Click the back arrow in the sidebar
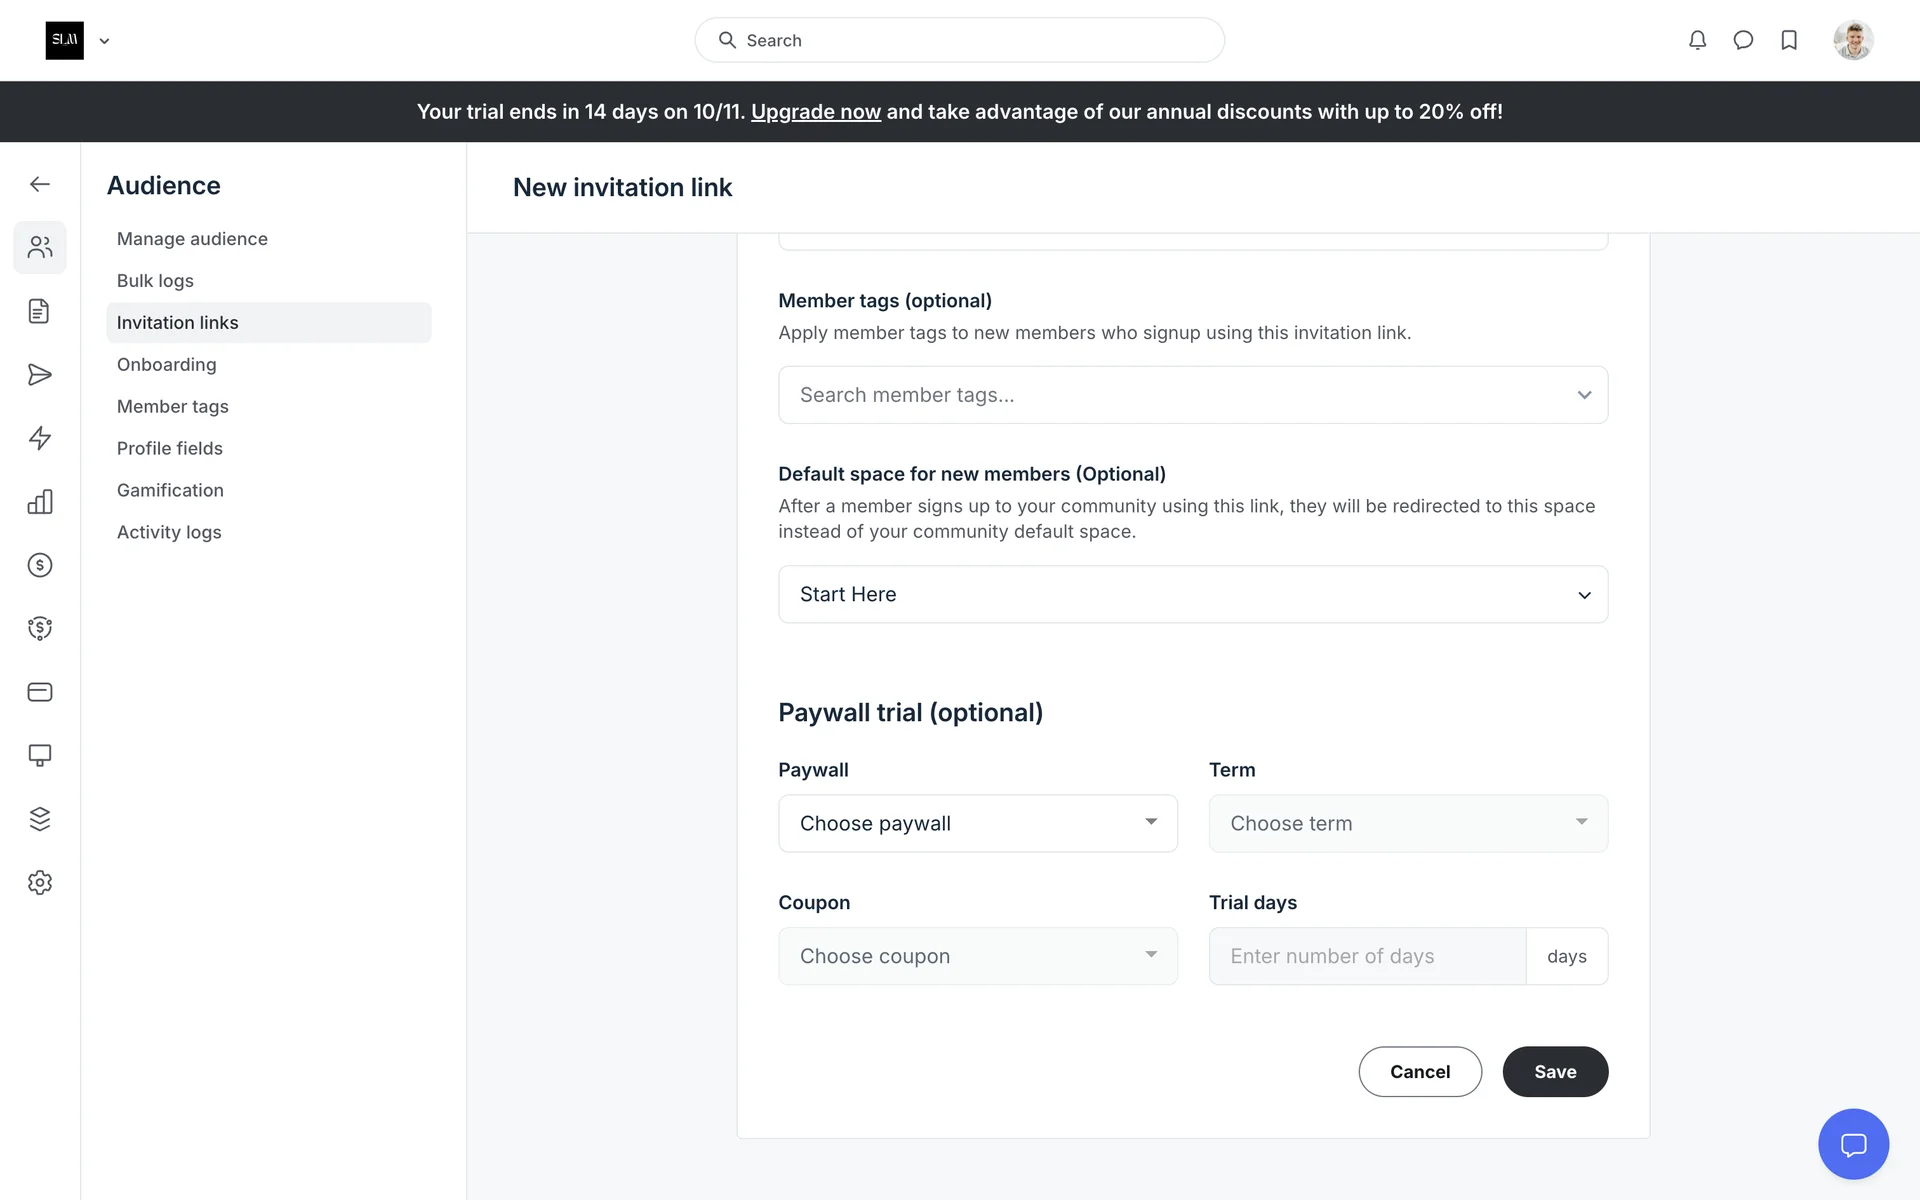 click(40, 184)
